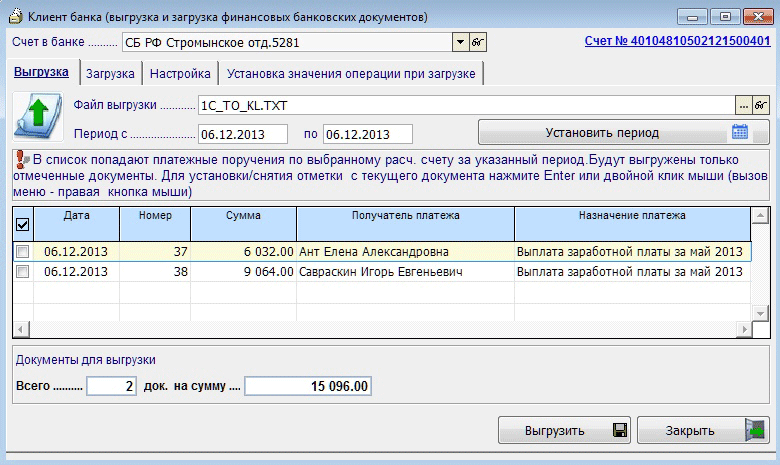Viewport: 780px width, 465px height.
Task: Switch to the Загрузка tab
Action: [110, 74]
